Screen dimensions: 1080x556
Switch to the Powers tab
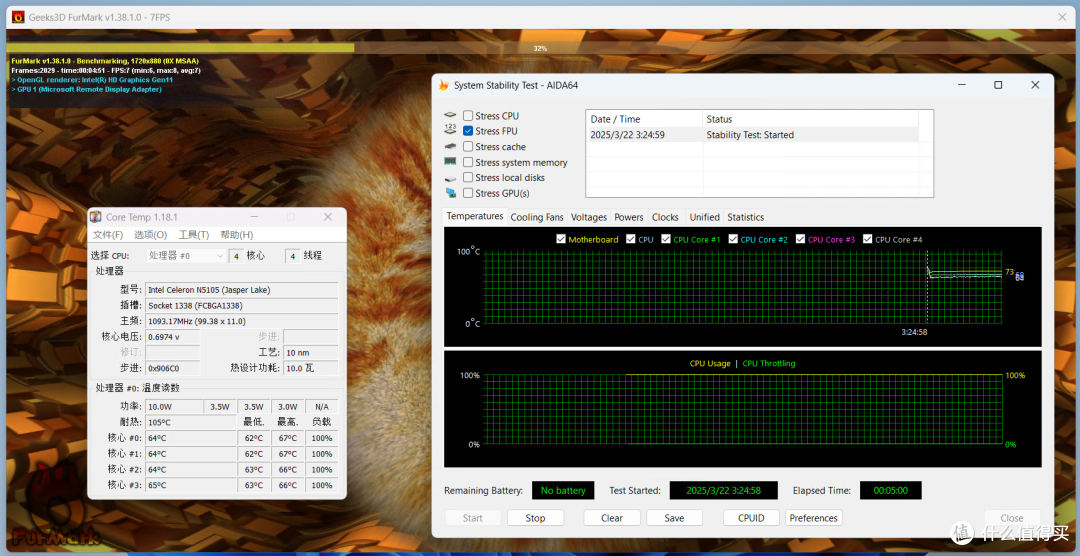[x=628, y=217]
